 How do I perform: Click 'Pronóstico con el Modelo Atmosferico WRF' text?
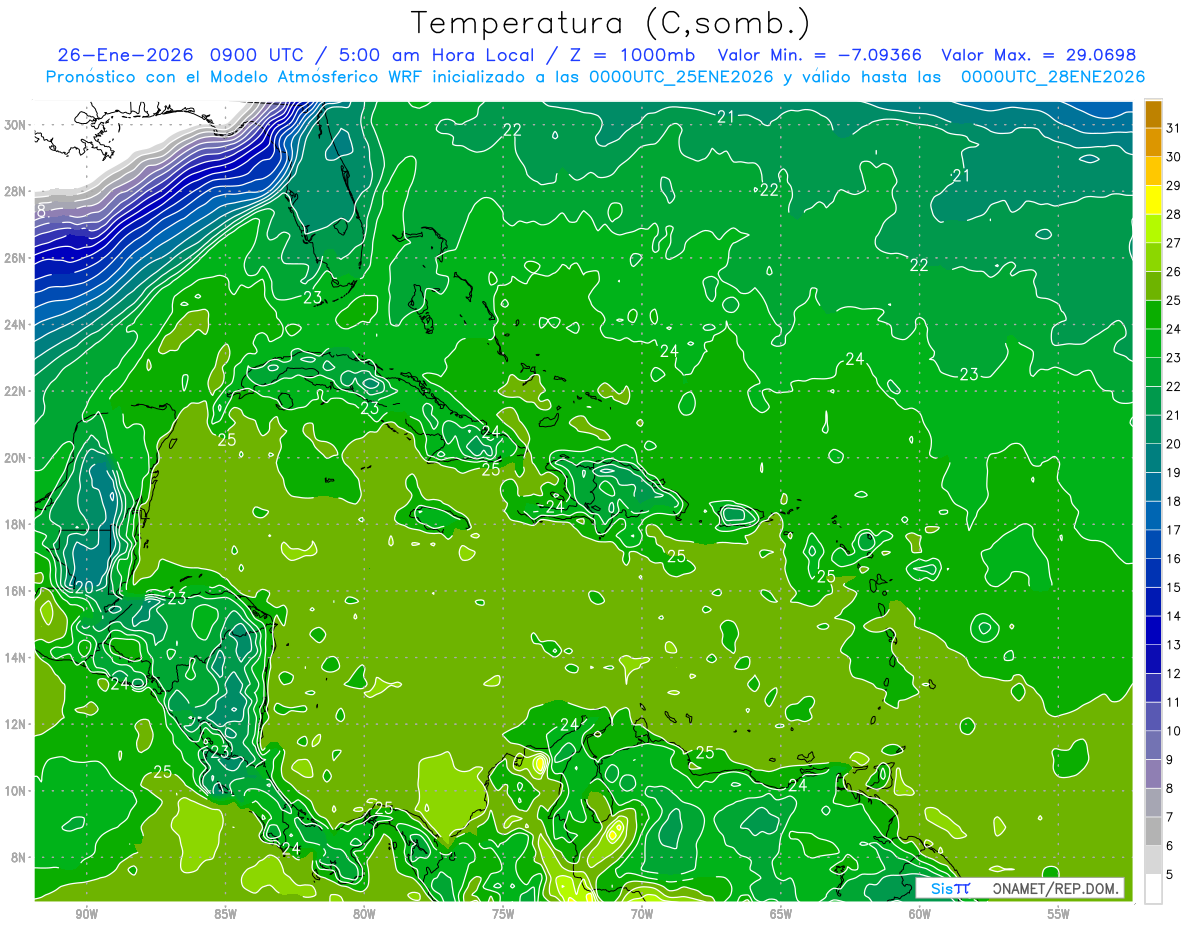pos(236,77)
